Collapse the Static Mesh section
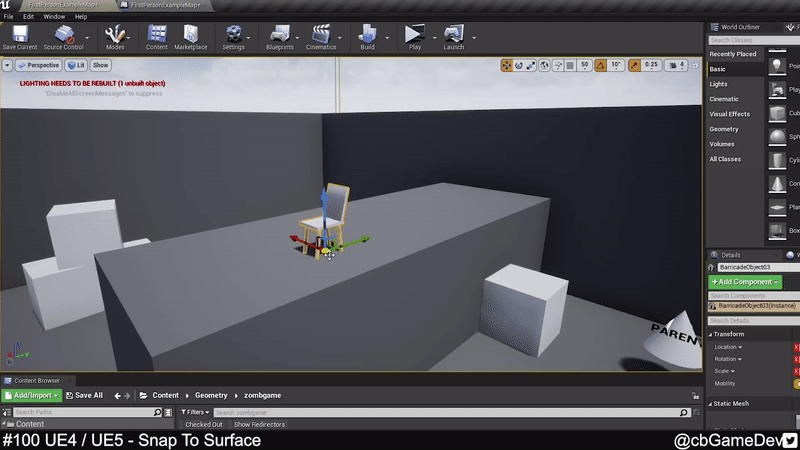This screenshot has width=800, height=450. [x=710, y=404]
